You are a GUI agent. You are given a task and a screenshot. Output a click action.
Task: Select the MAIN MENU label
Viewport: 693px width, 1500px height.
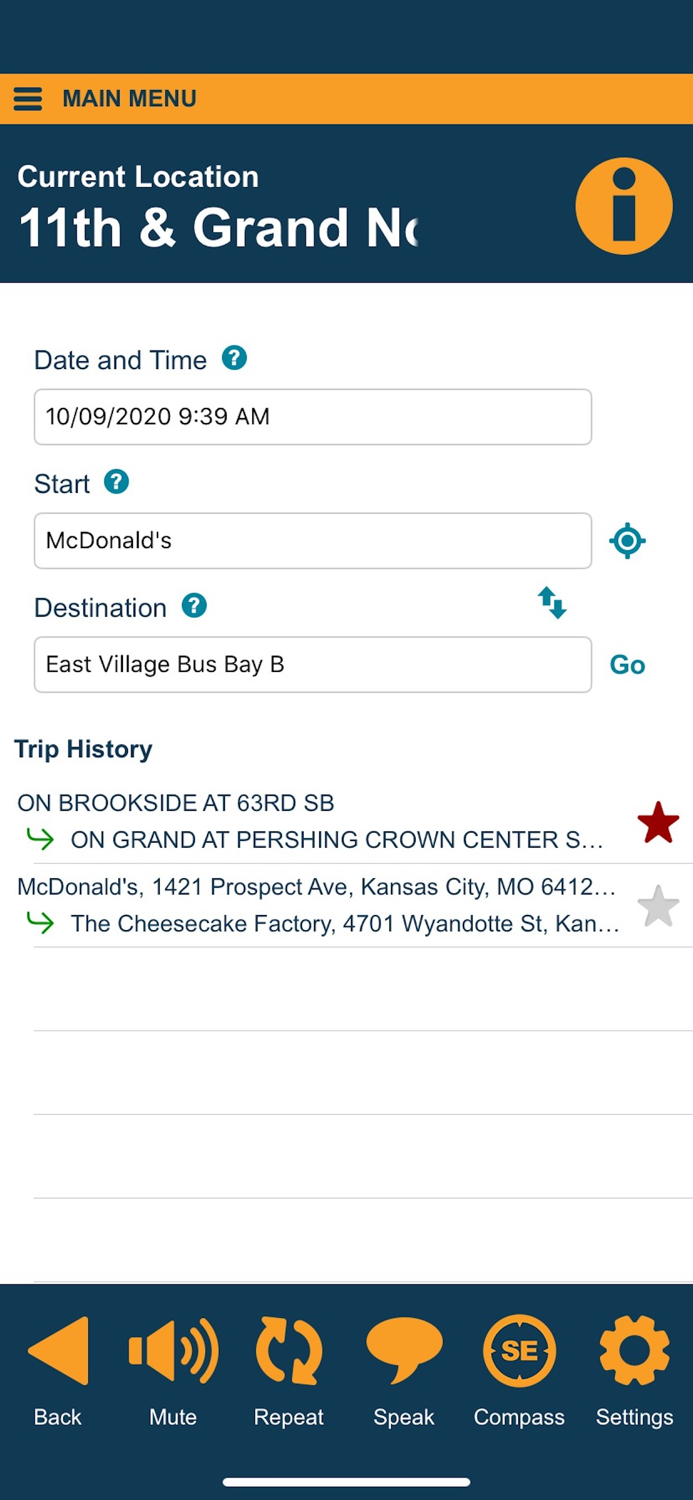[130, 98]
